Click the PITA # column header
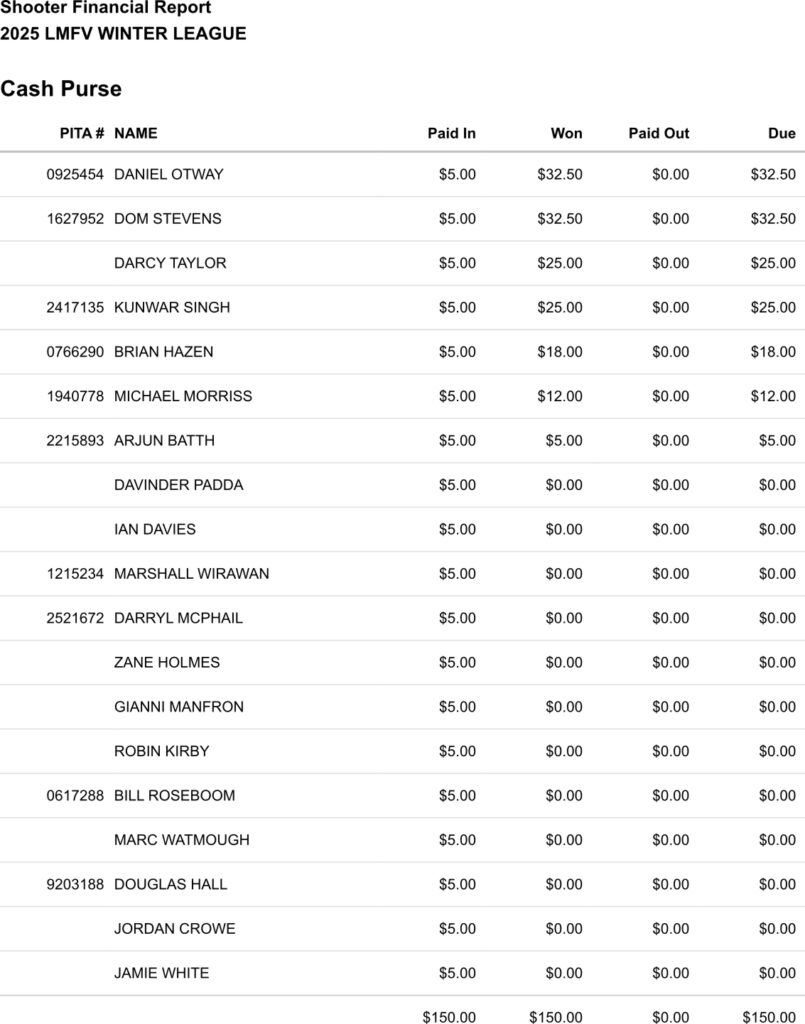This screenshot has width=805, height=1024. pyautogui.click(x=82, y=133)
